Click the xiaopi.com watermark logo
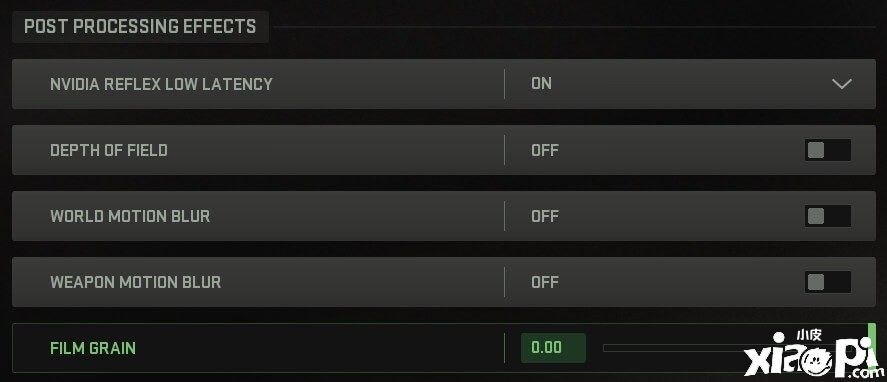Screen dimensions: 887x382 (812, 354)
